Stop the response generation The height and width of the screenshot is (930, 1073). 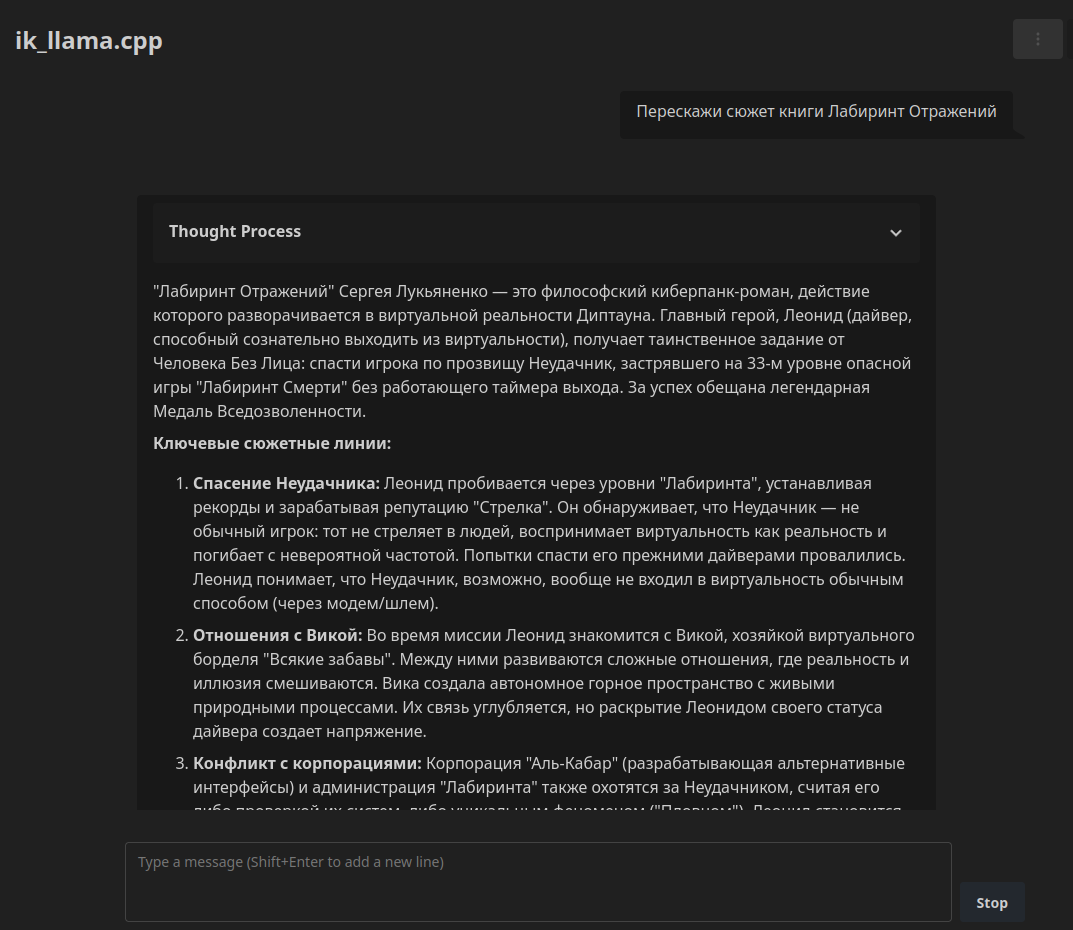[991, 903]
